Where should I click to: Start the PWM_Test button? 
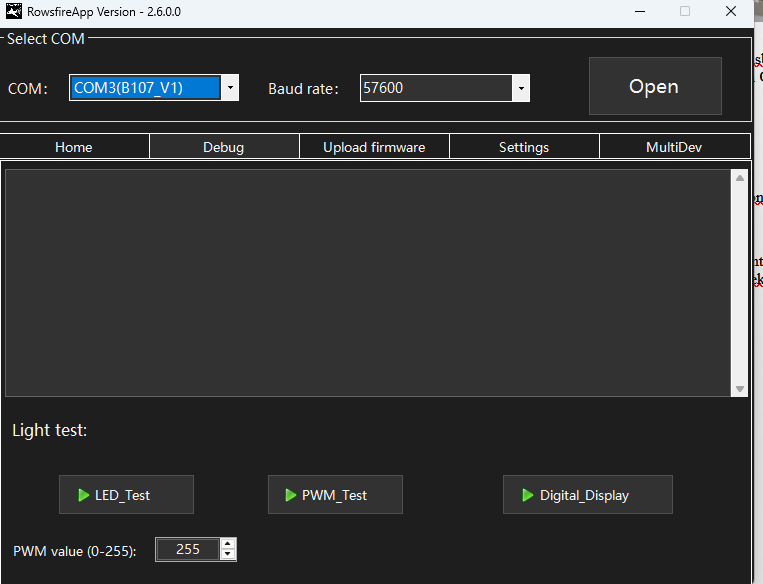click(335, 494)
